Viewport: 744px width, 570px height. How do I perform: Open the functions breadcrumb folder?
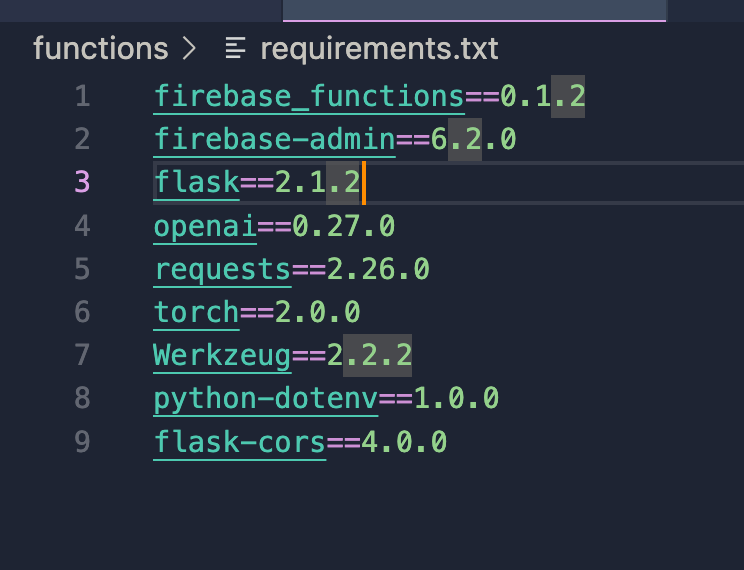coord(101,48)
